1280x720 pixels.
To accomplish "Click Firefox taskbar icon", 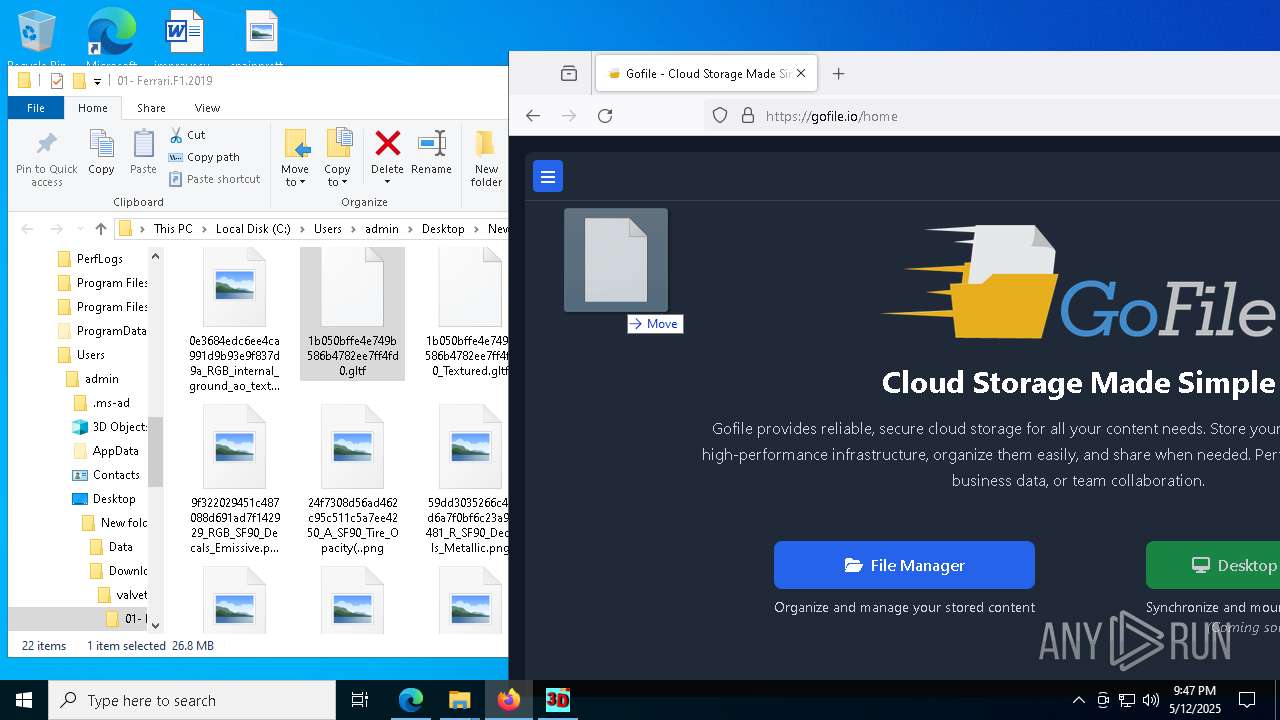I will [x=508, y=700].
